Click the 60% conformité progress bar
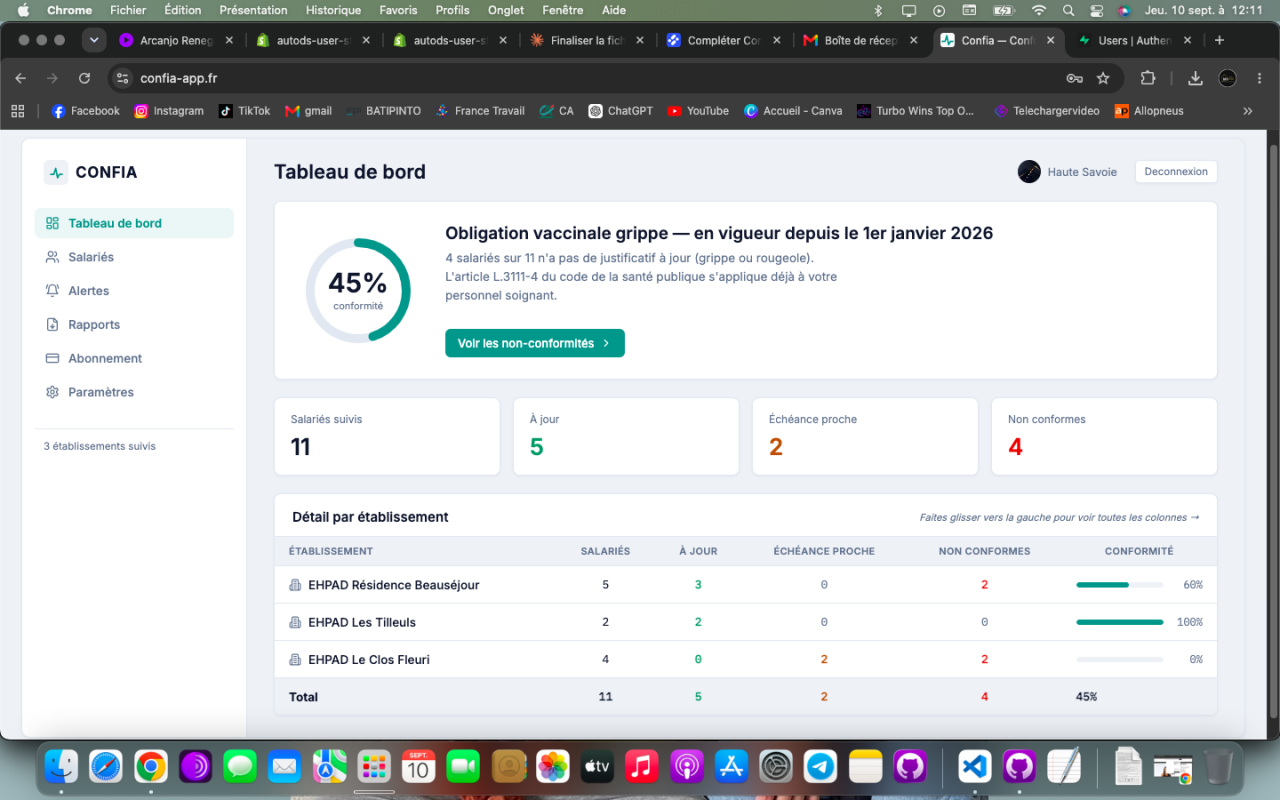The height and width of the screenshot is (800, 1280). tap(1119, 585)
